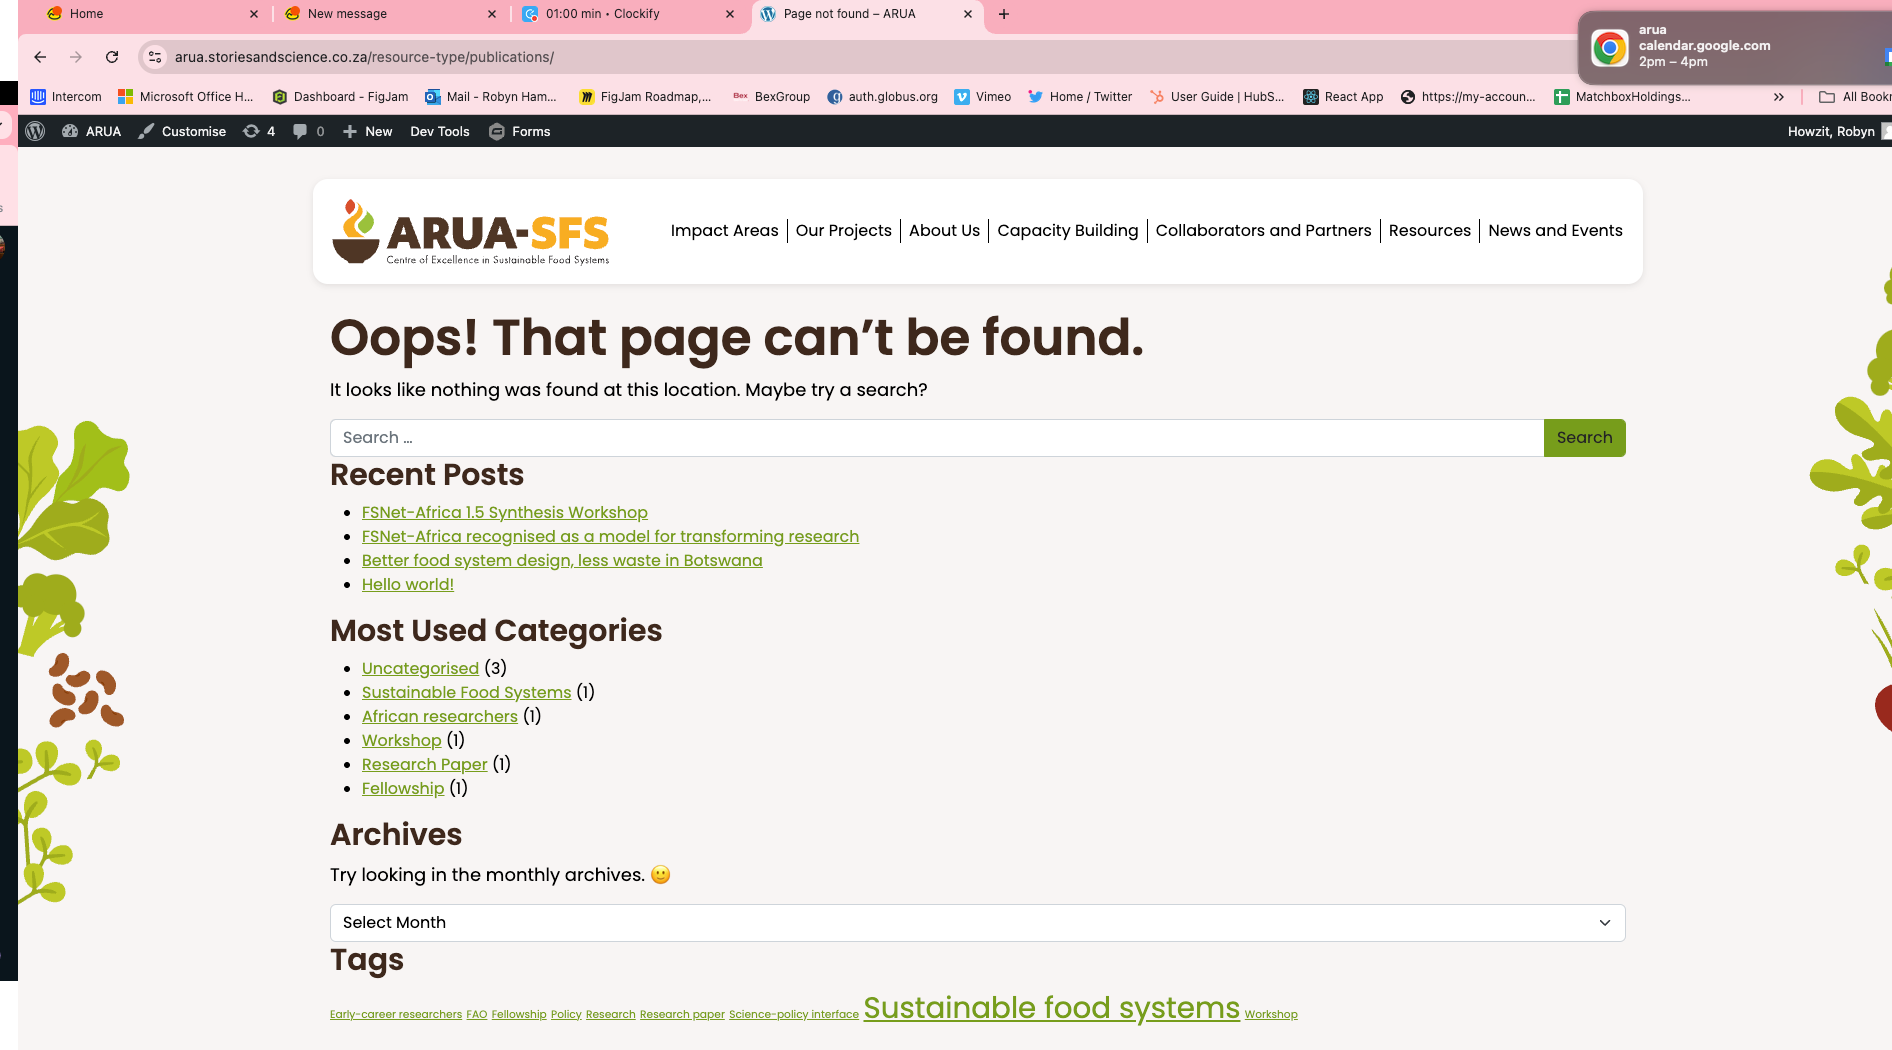Screen dimensions: 1892x1050
Task: Click the Sustainable food systems tag
Action: [1051, 1007]
